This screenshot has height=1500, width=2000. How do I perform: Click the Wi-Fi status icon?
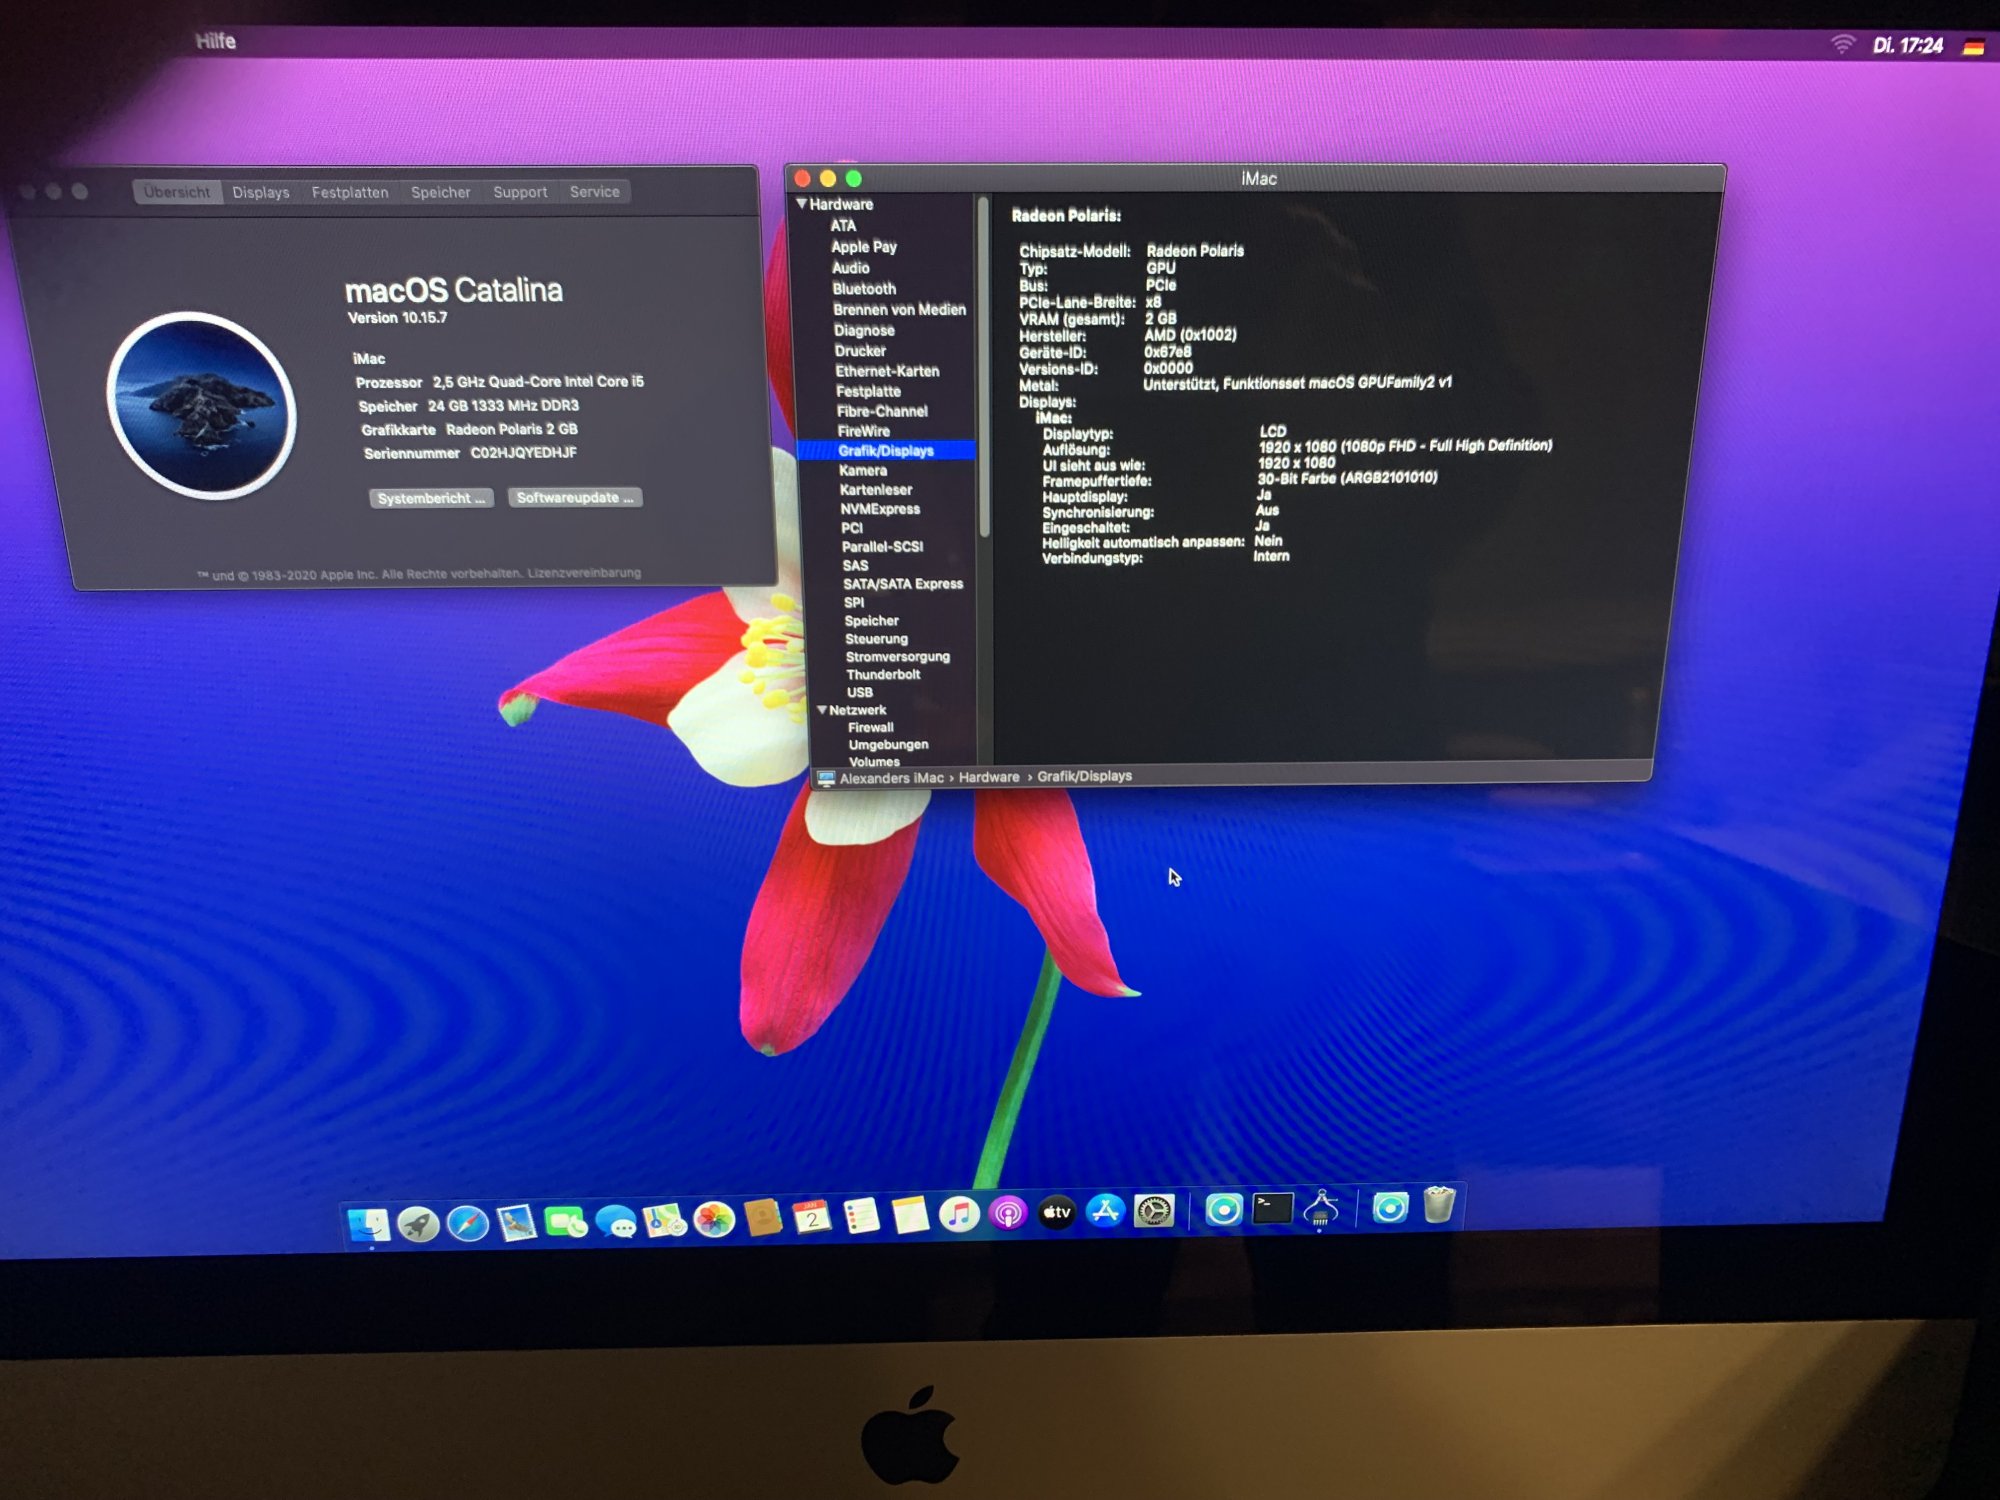pyautogui.click(x=1842, y=44)
